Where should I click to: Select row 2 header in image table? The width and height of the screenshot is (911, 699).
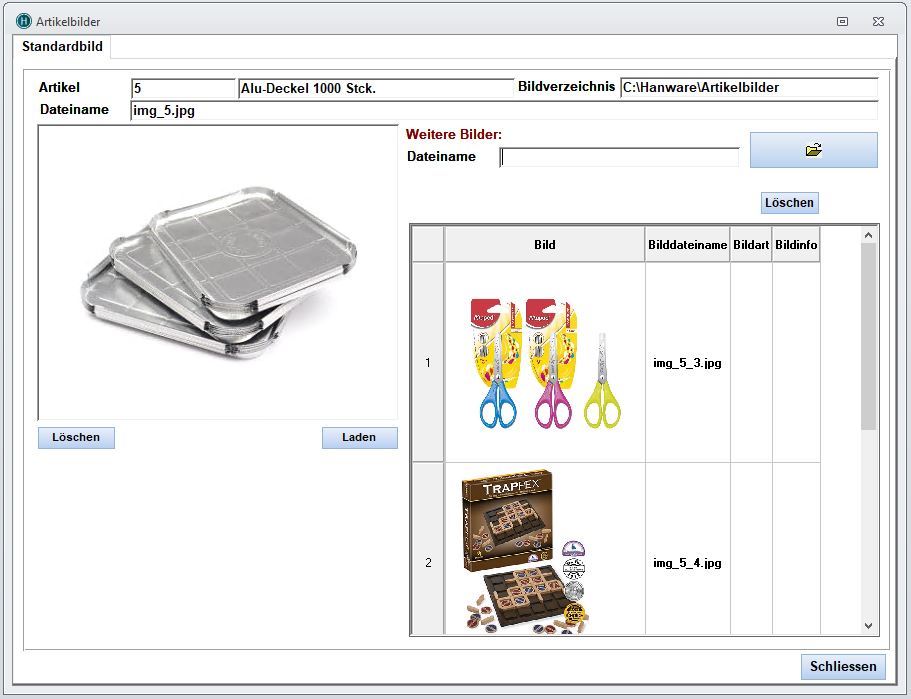(x=428, y=563)
